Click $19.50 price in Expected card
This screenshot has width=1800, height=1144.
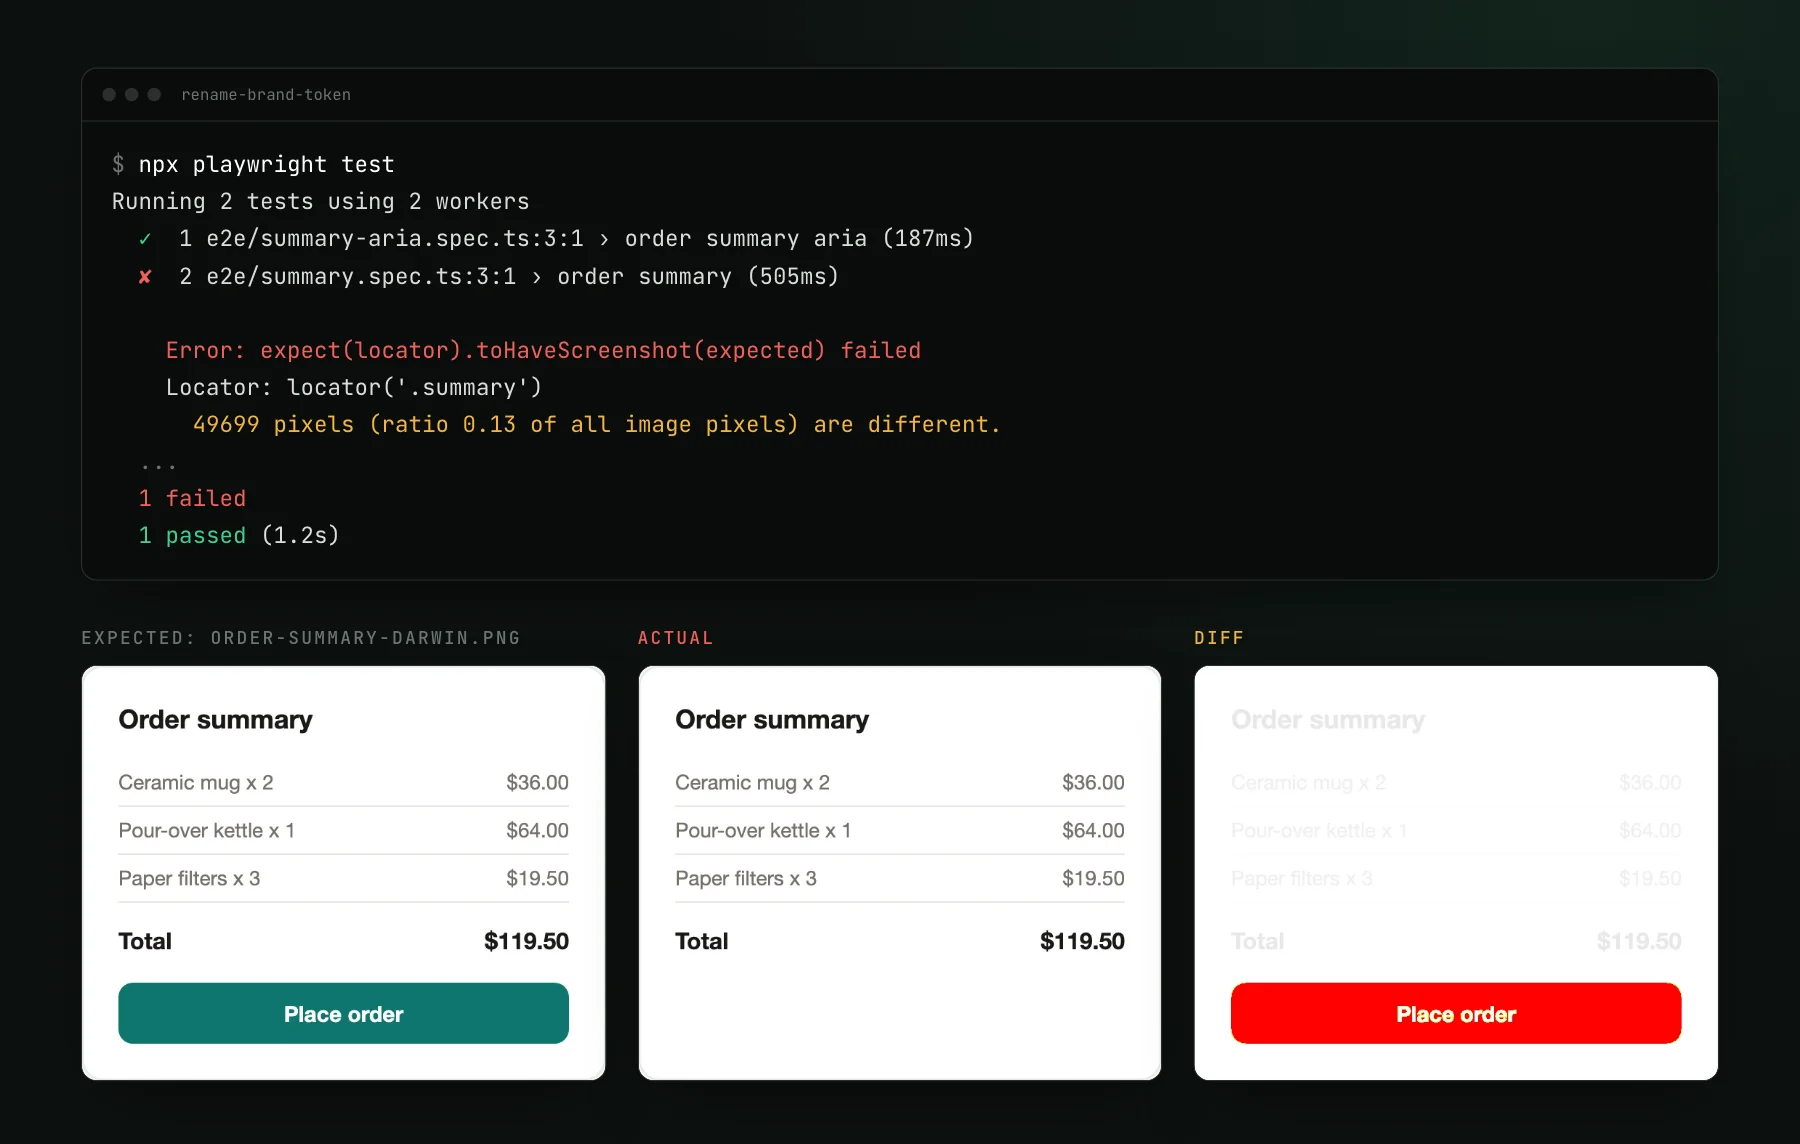(537, 879)
